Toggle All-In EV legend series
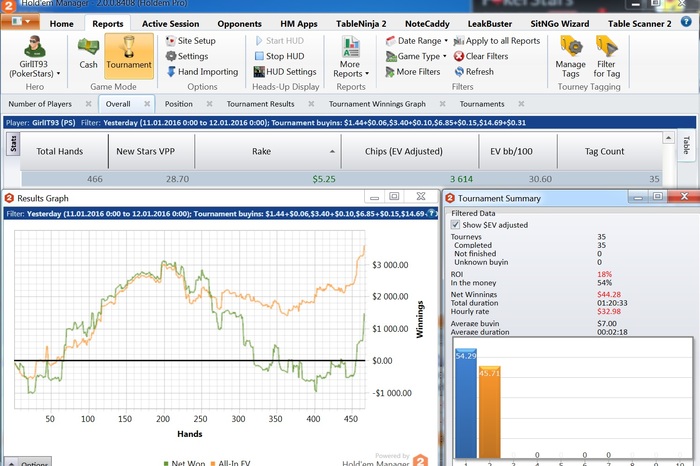700x466 pixels. (x=230, y=463)
